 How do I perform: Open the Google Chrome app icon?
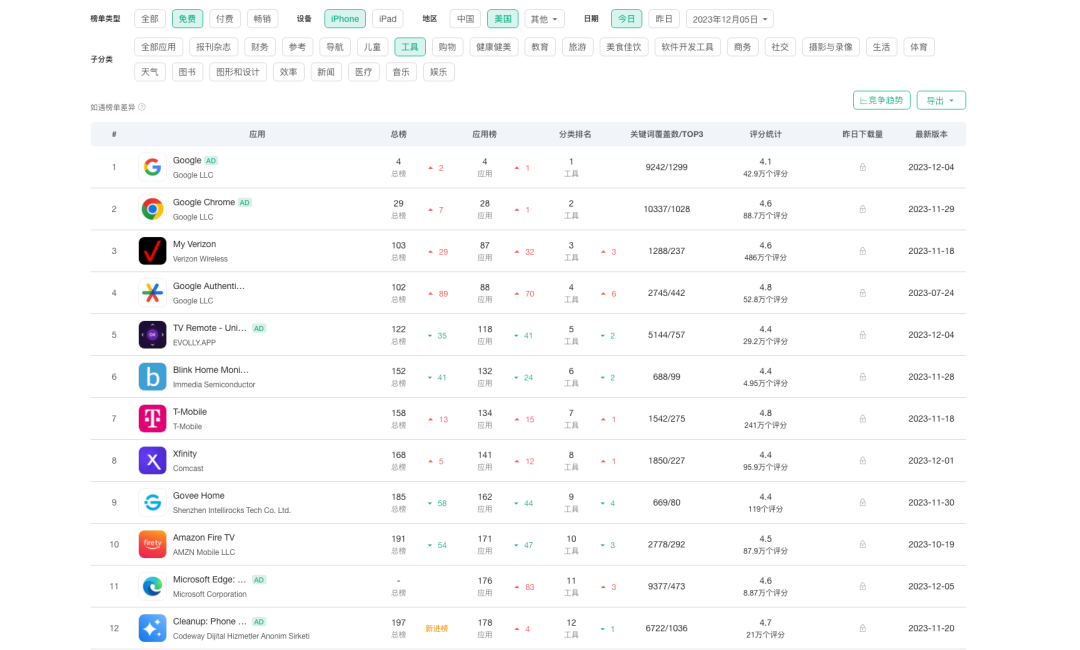(152, 209)
